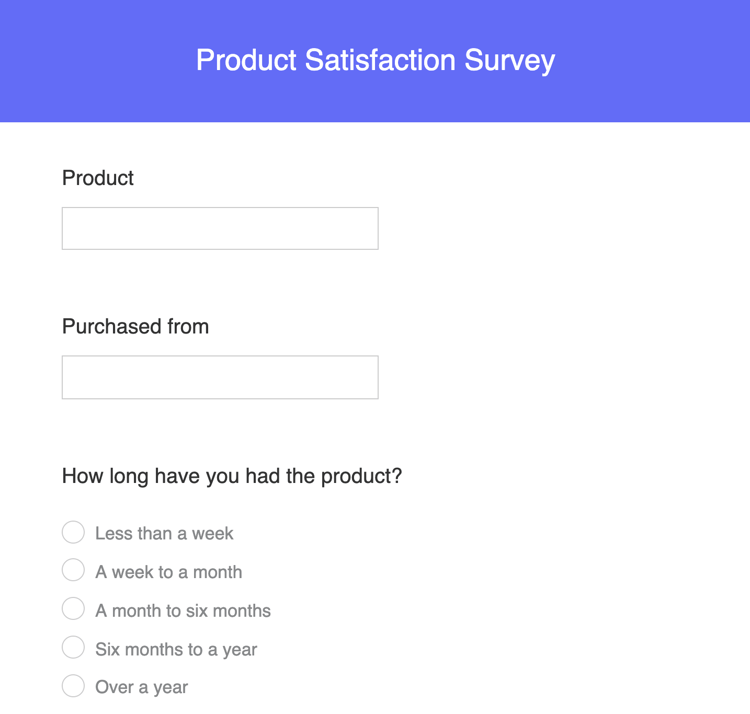Select the 'Less than a week' radio button
750x714 pixels.
pos(73,532)
